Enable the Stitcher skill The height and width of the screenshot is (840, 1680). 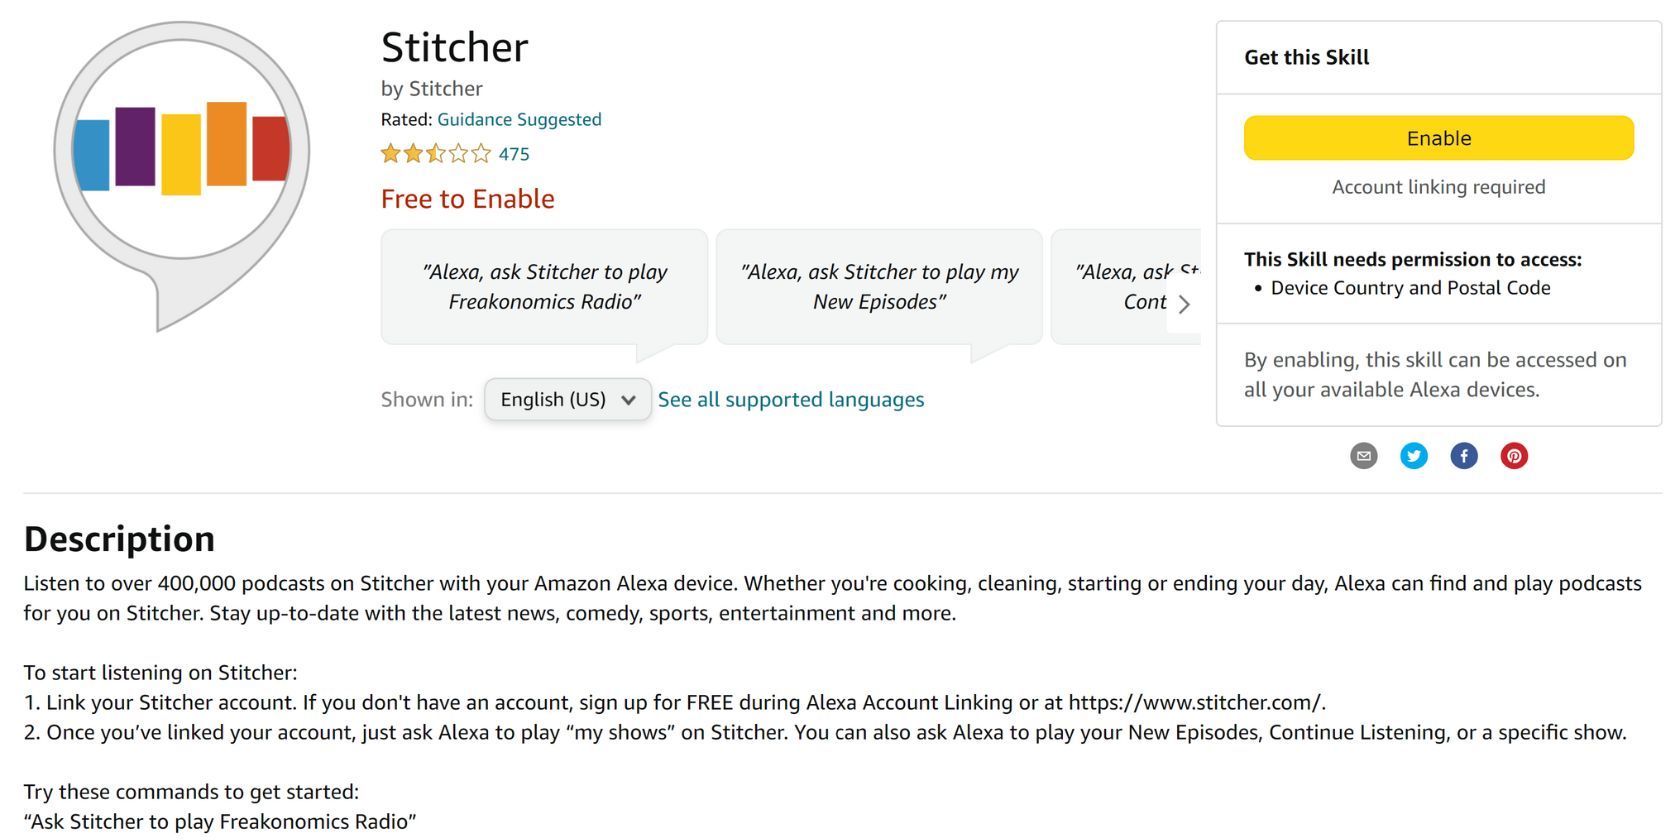click(x=1437, y=137)
